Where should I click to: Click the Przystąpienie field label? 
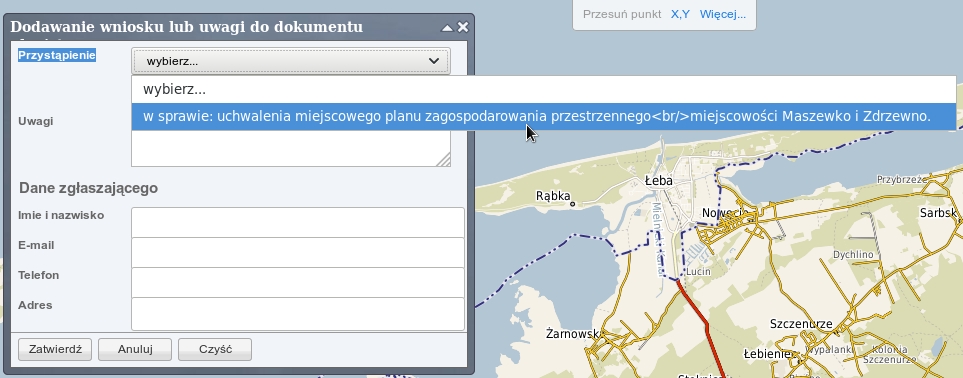tap(57, 55)
